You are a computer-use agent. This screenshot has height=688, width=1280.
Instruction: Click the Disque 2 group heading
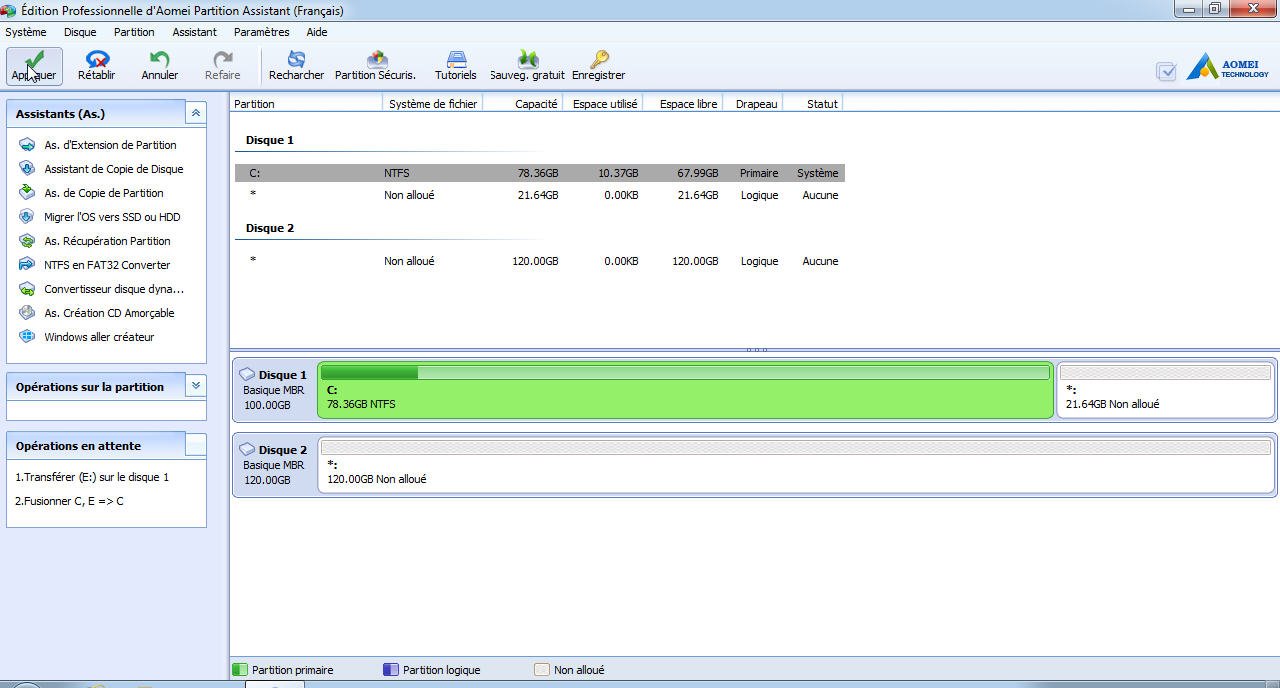click(x=270, y=228)
